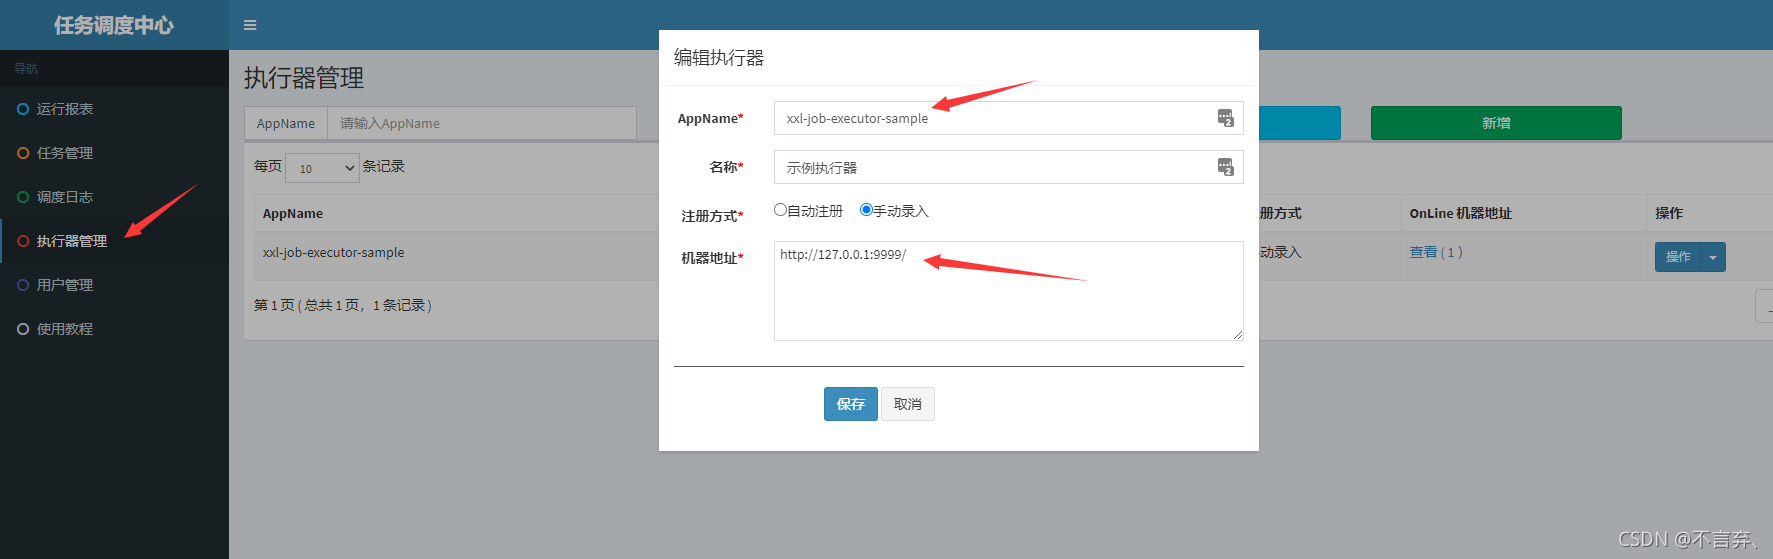Expand the 操作 dropdown caret
The image size is (1773, 559).
(x=1713, y=257)
